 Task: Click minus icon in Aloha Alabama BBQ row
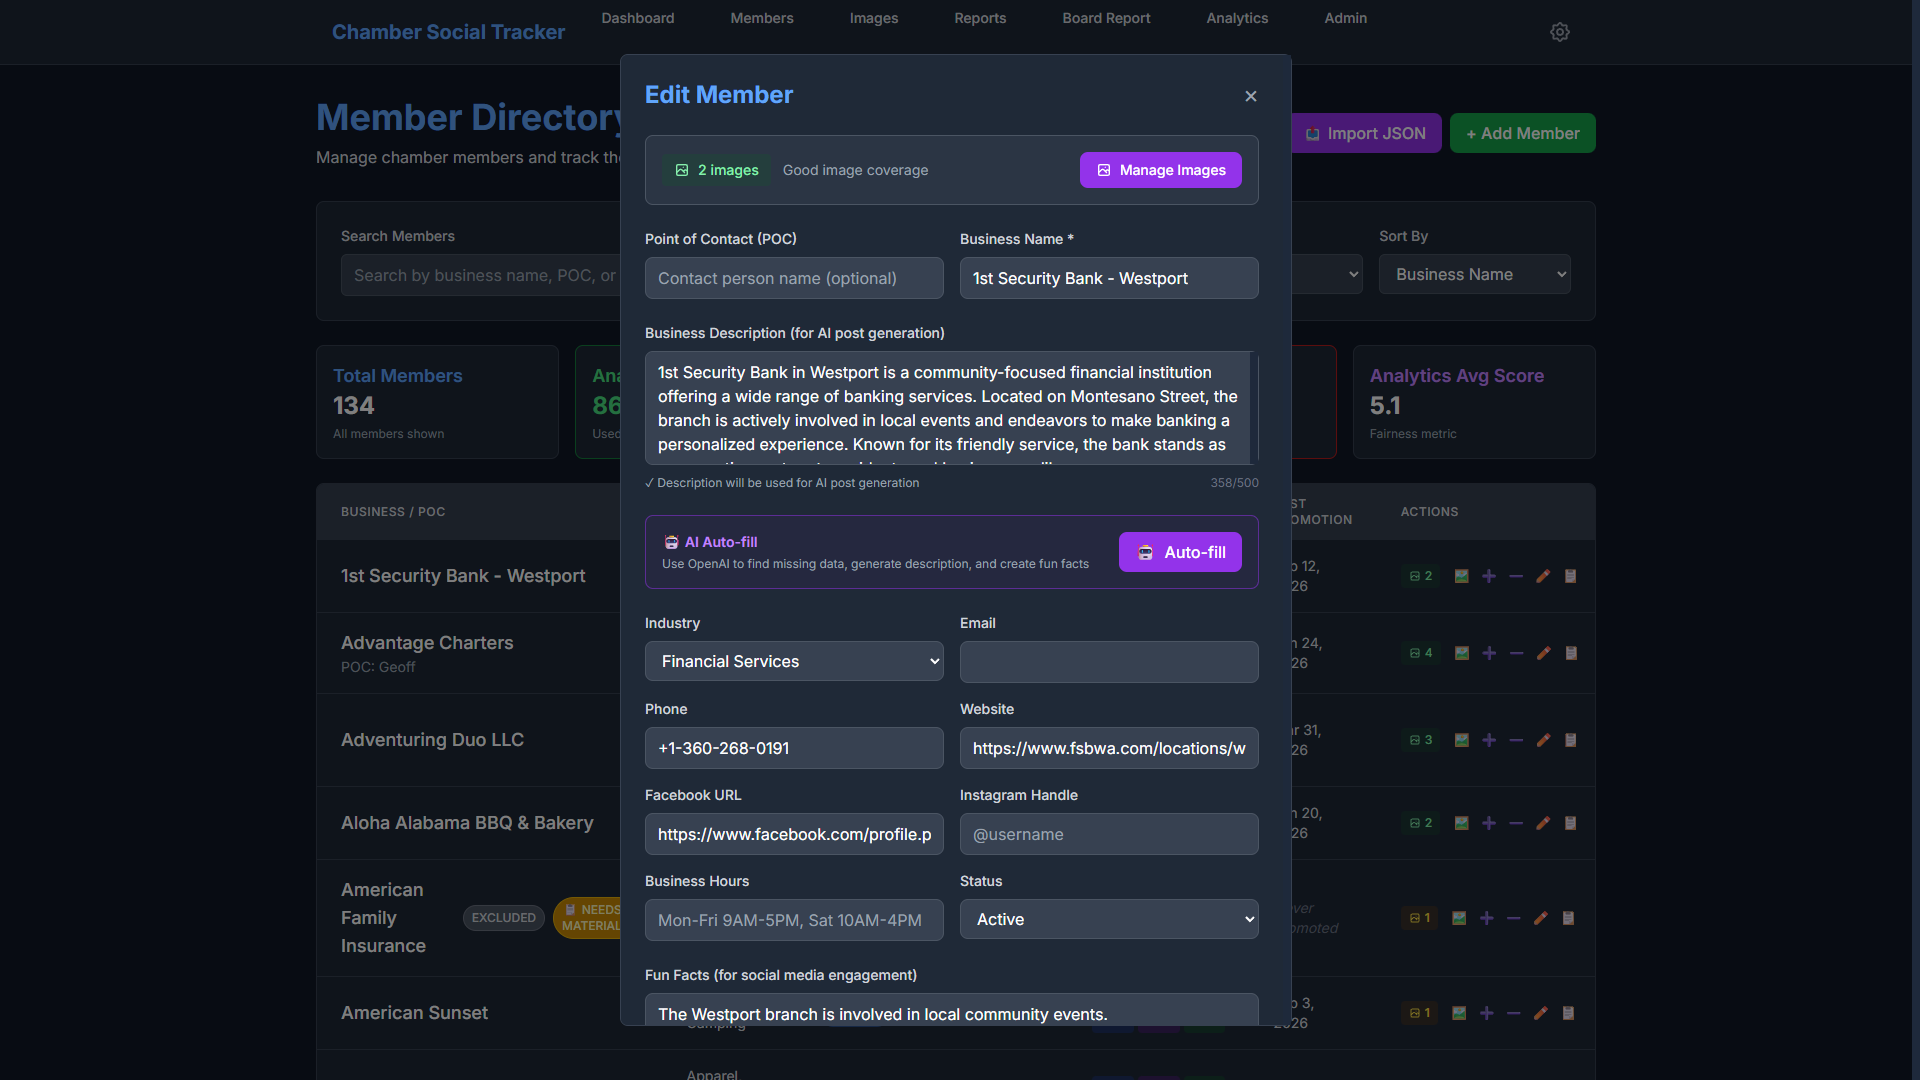click(1516, 823)
